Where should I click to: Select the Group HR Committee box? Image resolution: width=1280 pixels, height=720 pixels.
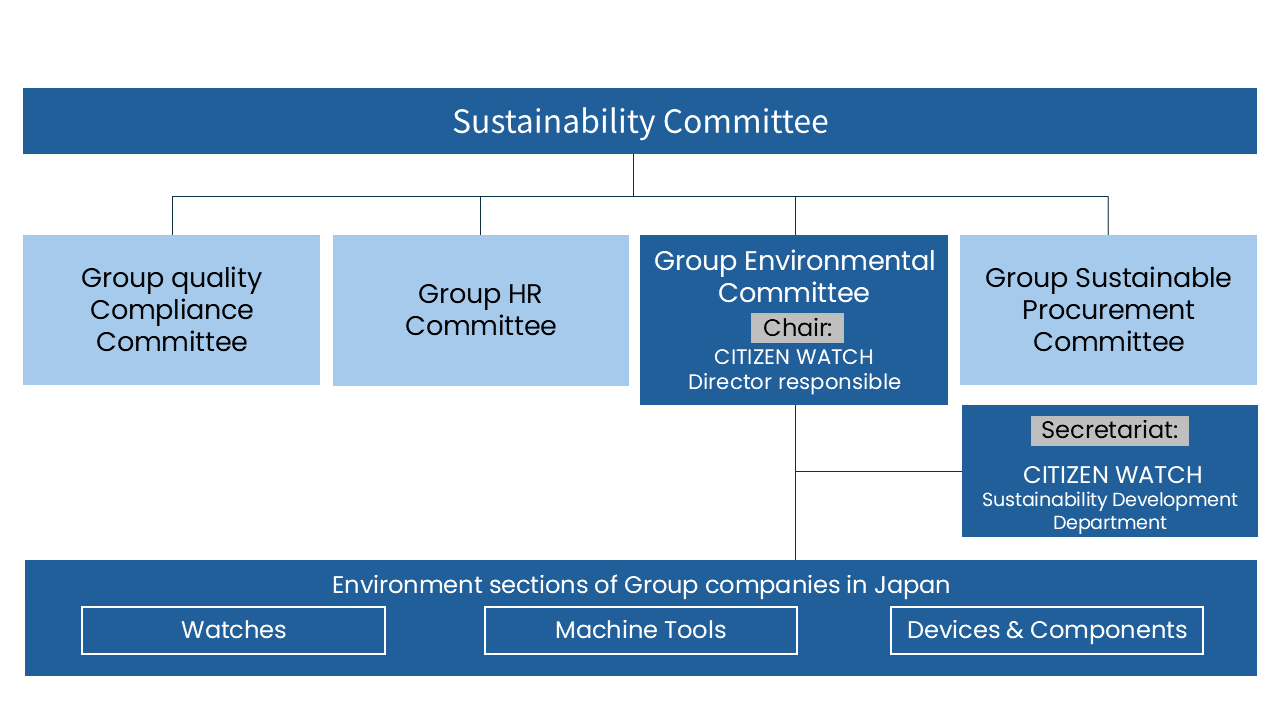coord(481,310)
